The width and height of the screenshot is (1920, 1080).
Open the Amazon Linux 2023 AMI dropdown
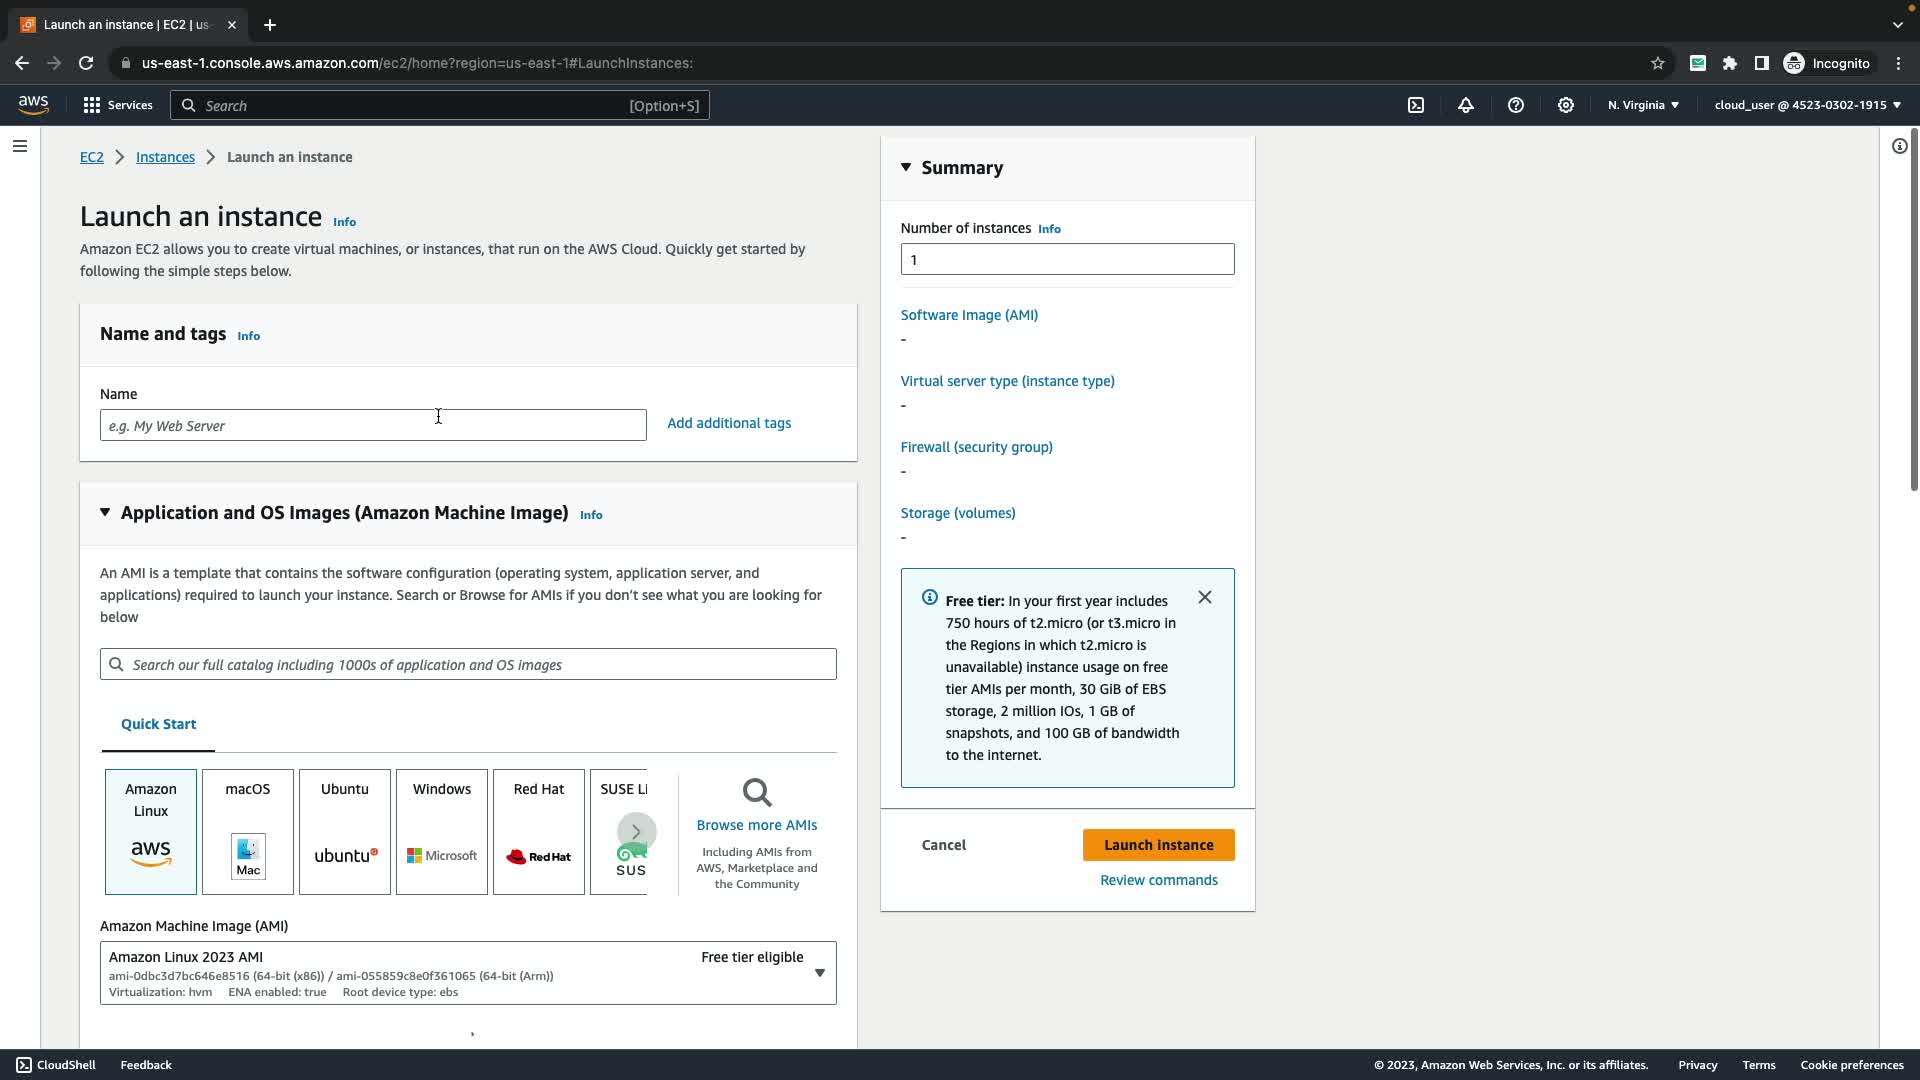(819, 973)
